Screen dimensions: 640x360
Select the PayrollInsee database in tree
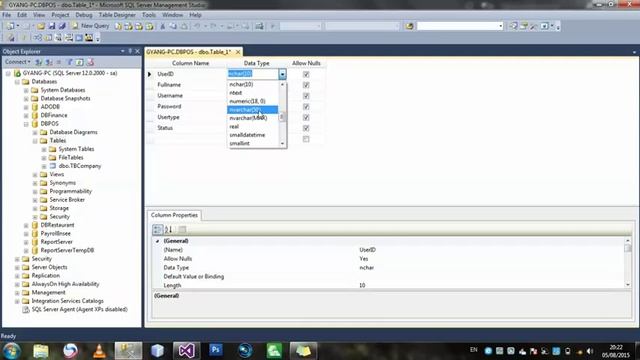click(56, 233)
